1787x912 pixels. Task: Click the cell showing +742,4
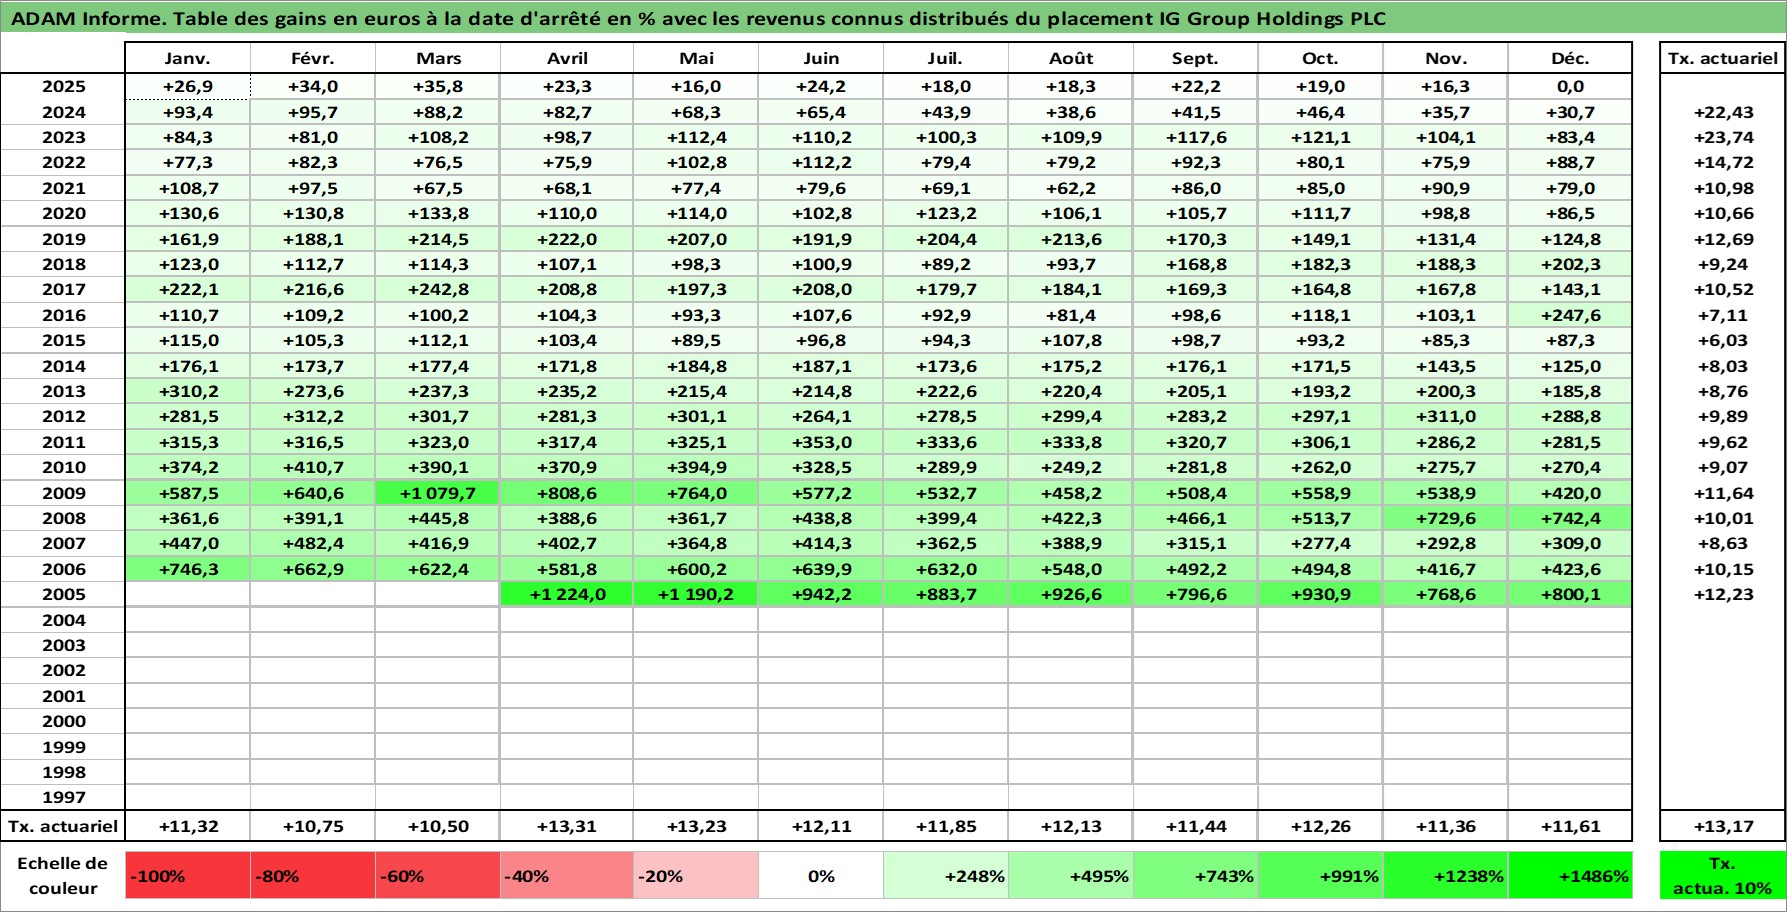[1570, 518]
